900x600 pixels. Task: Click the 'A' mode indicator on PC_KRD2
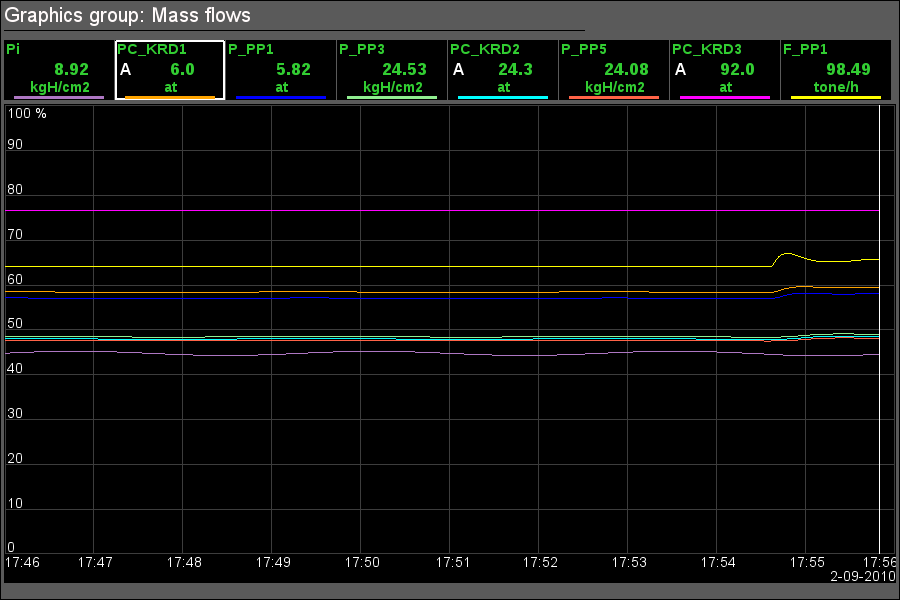459,69
